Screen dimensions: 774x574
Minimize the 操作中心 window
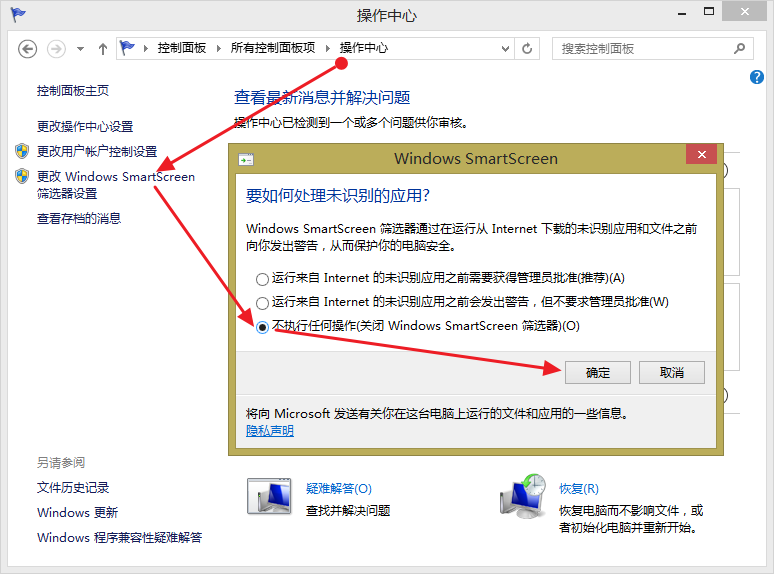tap(682, 13)
